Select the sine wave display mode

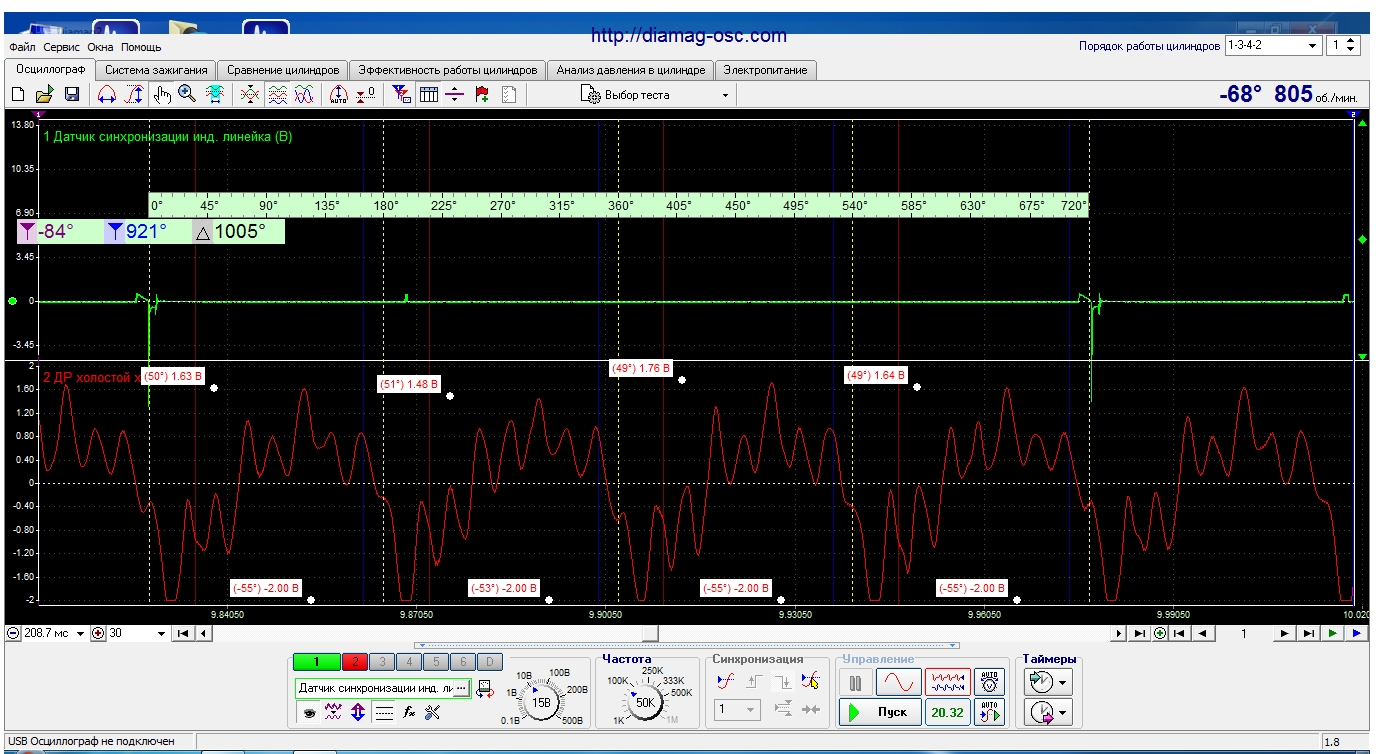tap(898, 682)
